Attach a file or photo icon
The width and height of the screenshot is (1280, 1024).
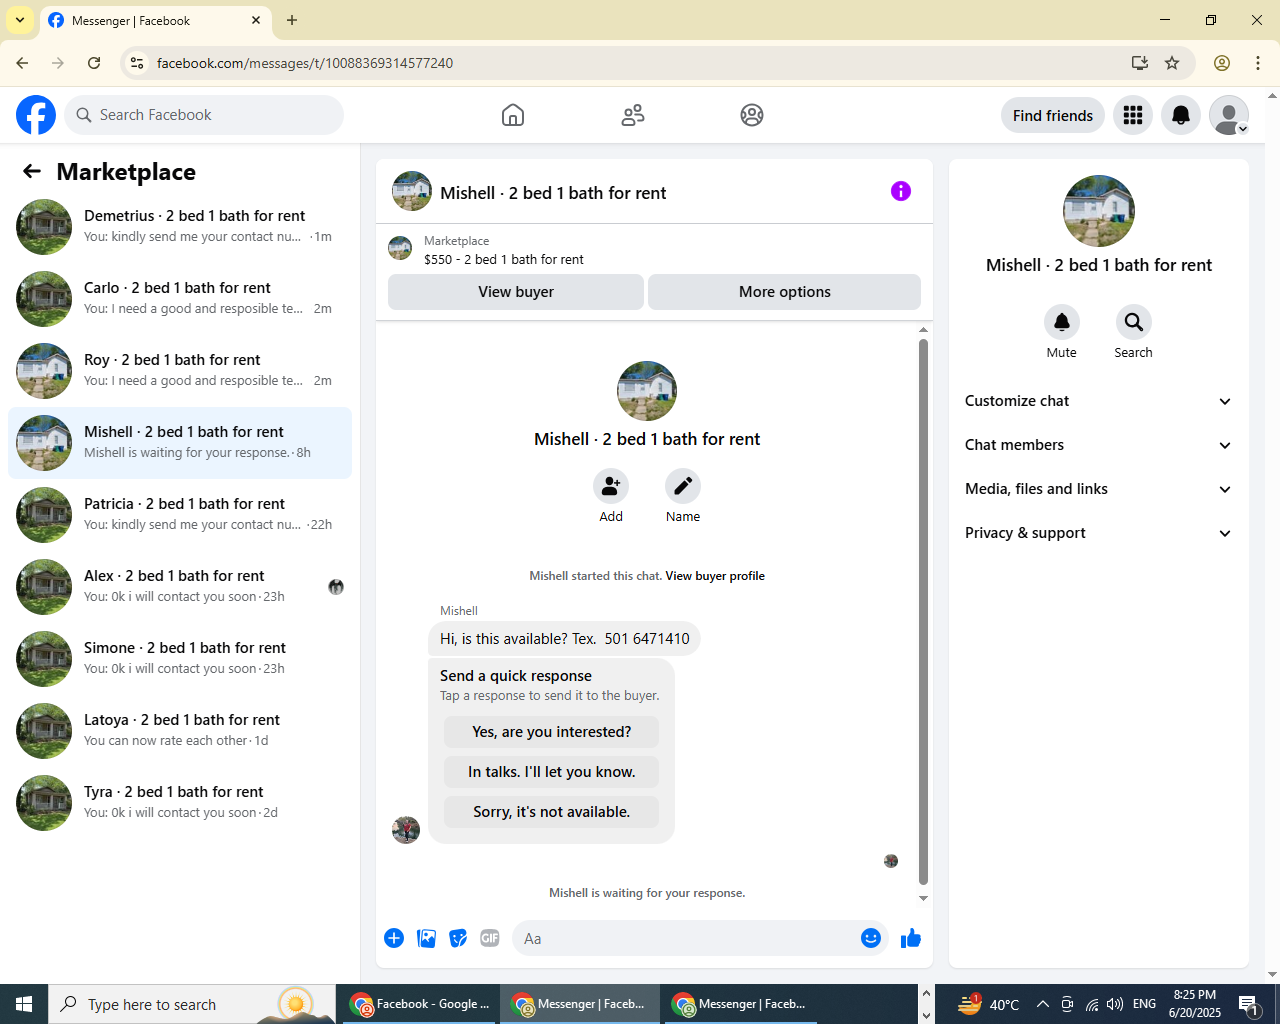click(x=426, y=938)
